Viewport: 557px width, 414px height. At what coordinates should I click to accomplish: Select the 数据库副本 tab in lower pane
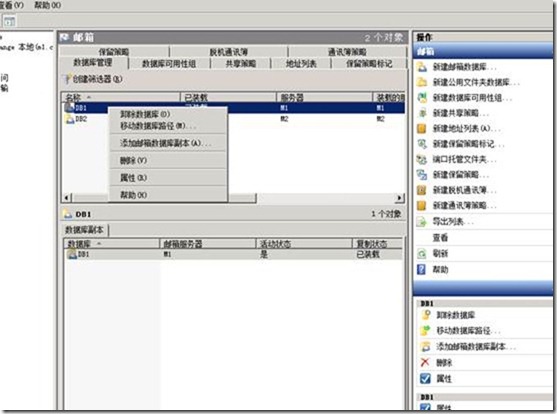pos(85,230)
